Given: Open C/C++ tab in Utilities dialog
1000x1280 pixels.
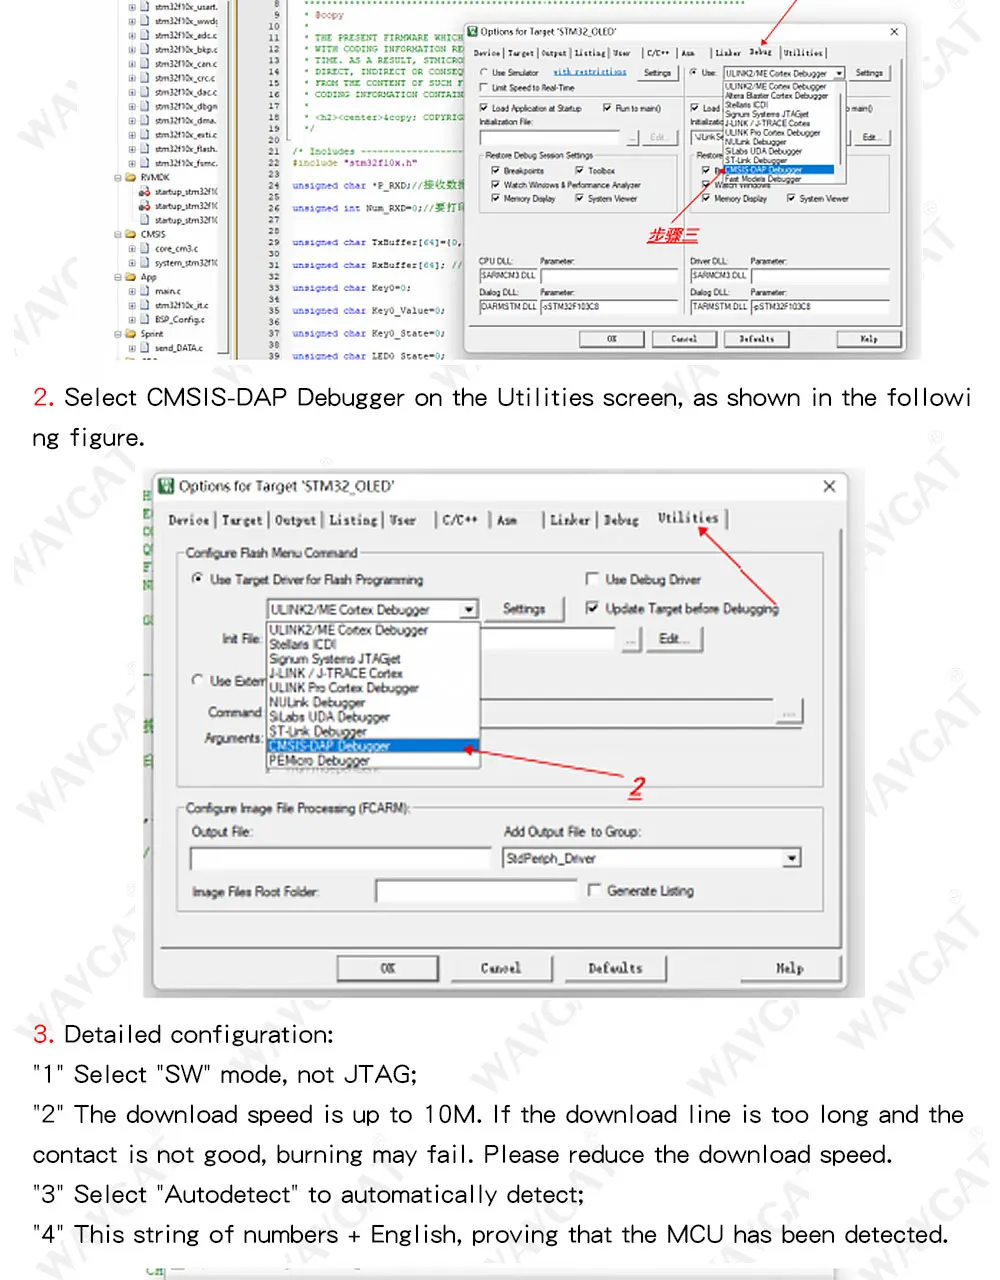Looking at the screenshot, I should tap(460, 520).
